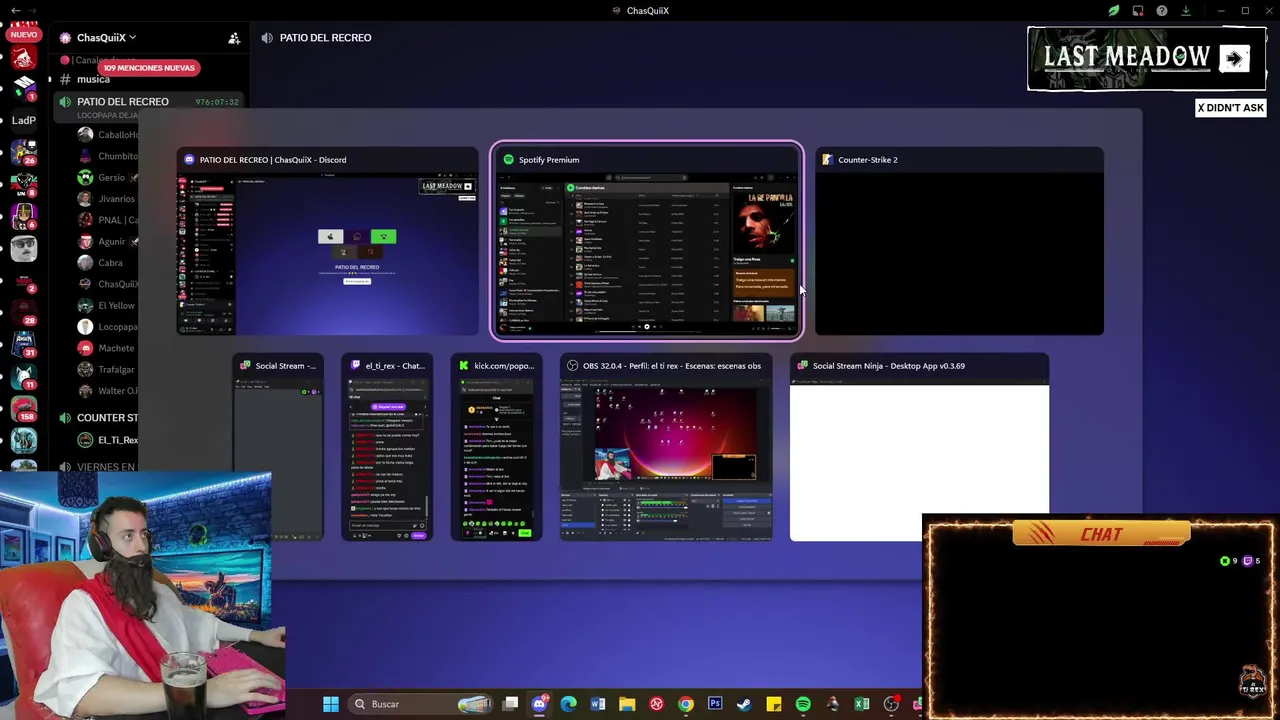Viewport: 1280px width, 720px height.
Task: Open Excel from the taskbar
Action: (x=862, y=704)
